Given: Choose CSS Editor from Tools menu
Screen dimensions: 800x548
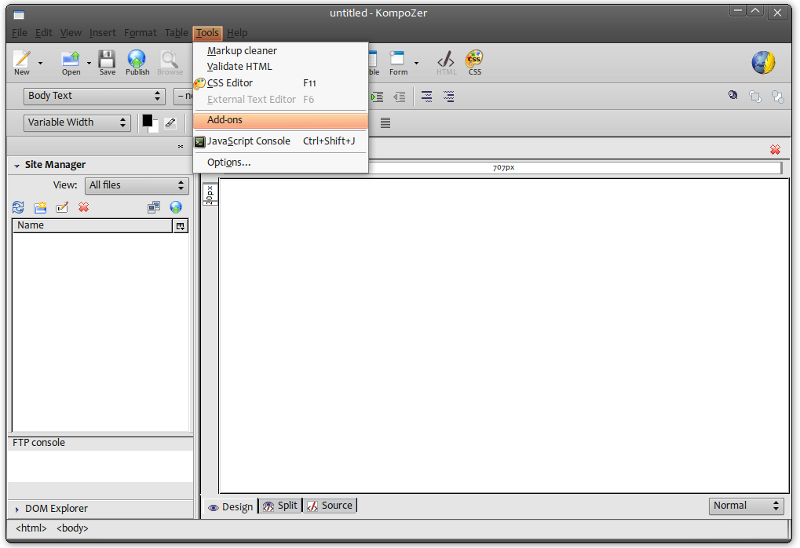Looking at the screenshot, I should coord(280,83).
